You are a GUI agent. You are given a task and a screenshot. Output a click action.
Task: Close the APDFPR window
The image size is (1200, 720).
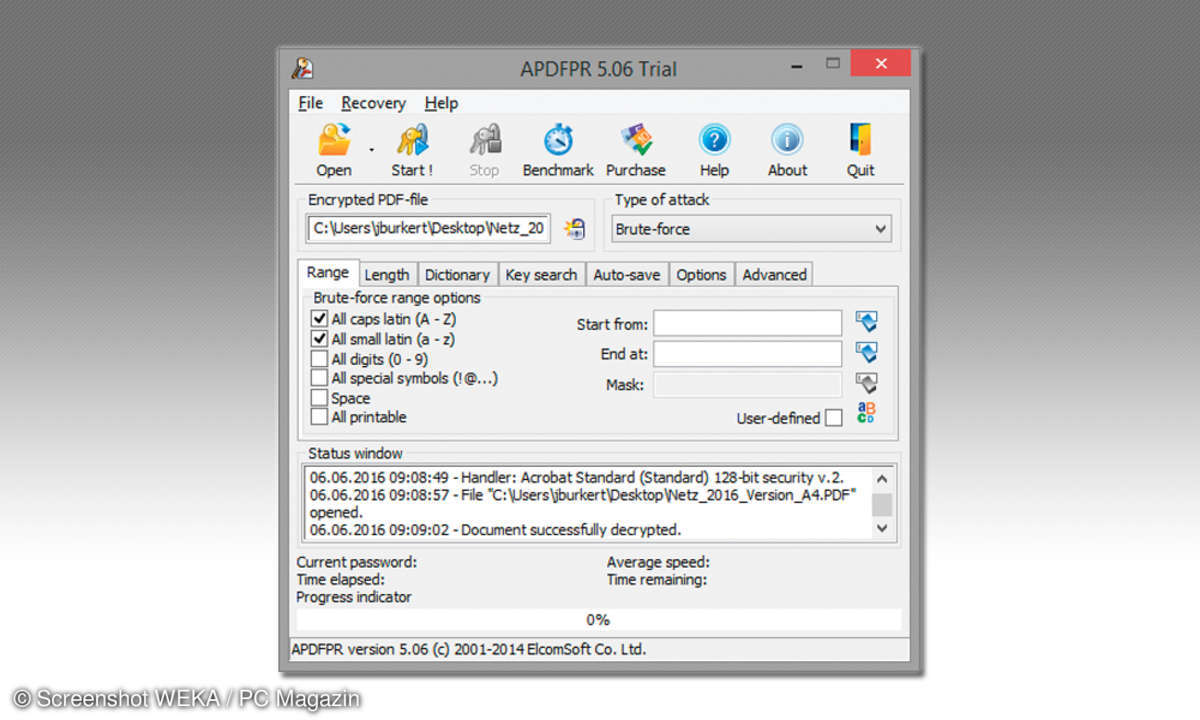pyautogui.click(x=881, y=64)
